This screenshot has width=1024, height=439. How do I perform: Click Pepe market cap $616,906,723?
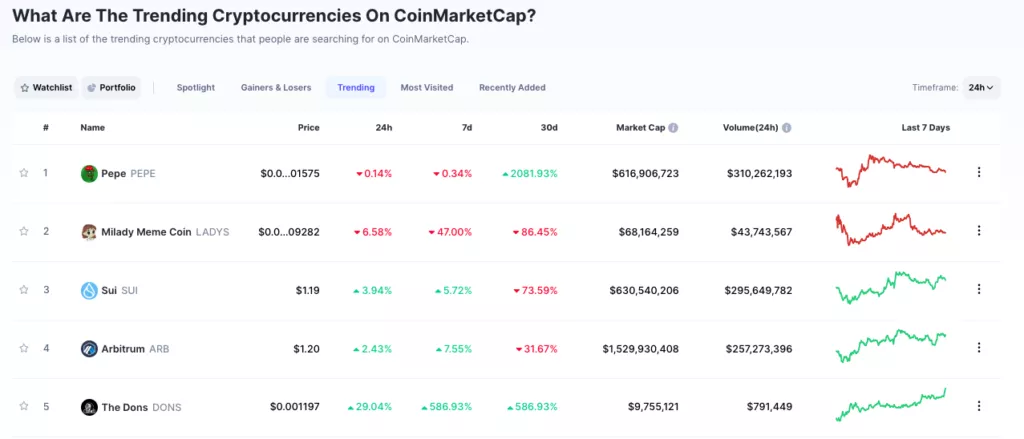pyautogui.click(x=645, y=174)
